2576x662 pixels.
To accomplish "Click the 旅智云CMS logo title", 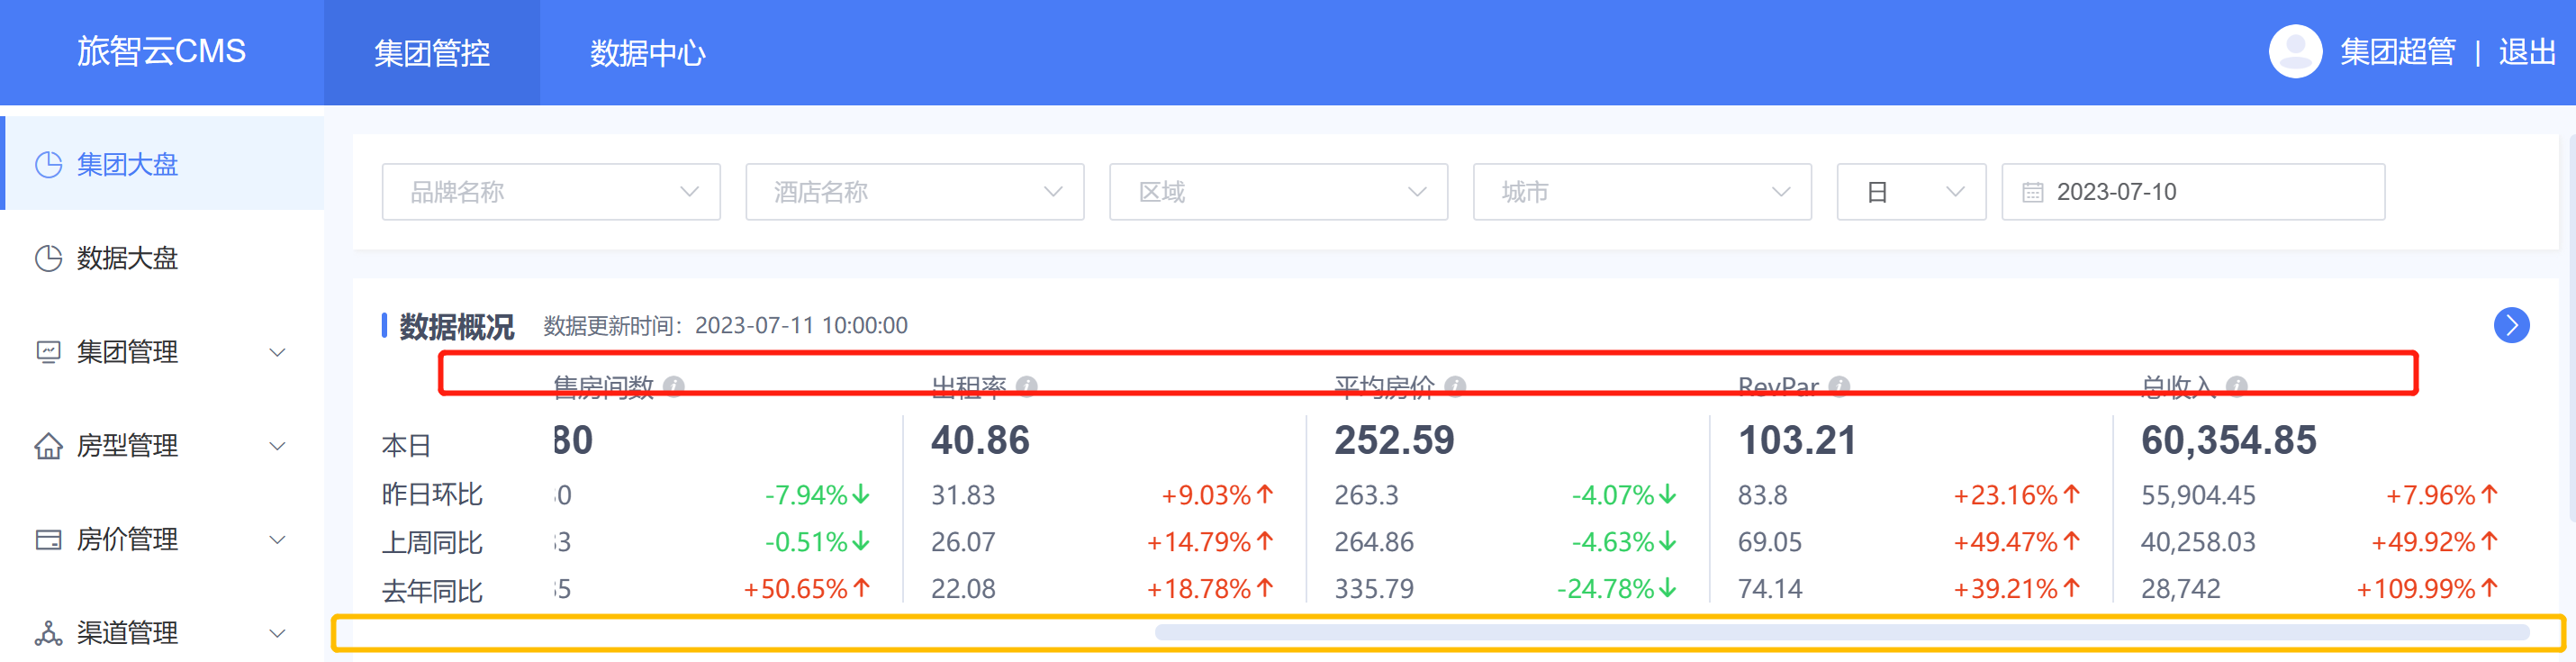I will pyautogui.click(x=161, y=51).
